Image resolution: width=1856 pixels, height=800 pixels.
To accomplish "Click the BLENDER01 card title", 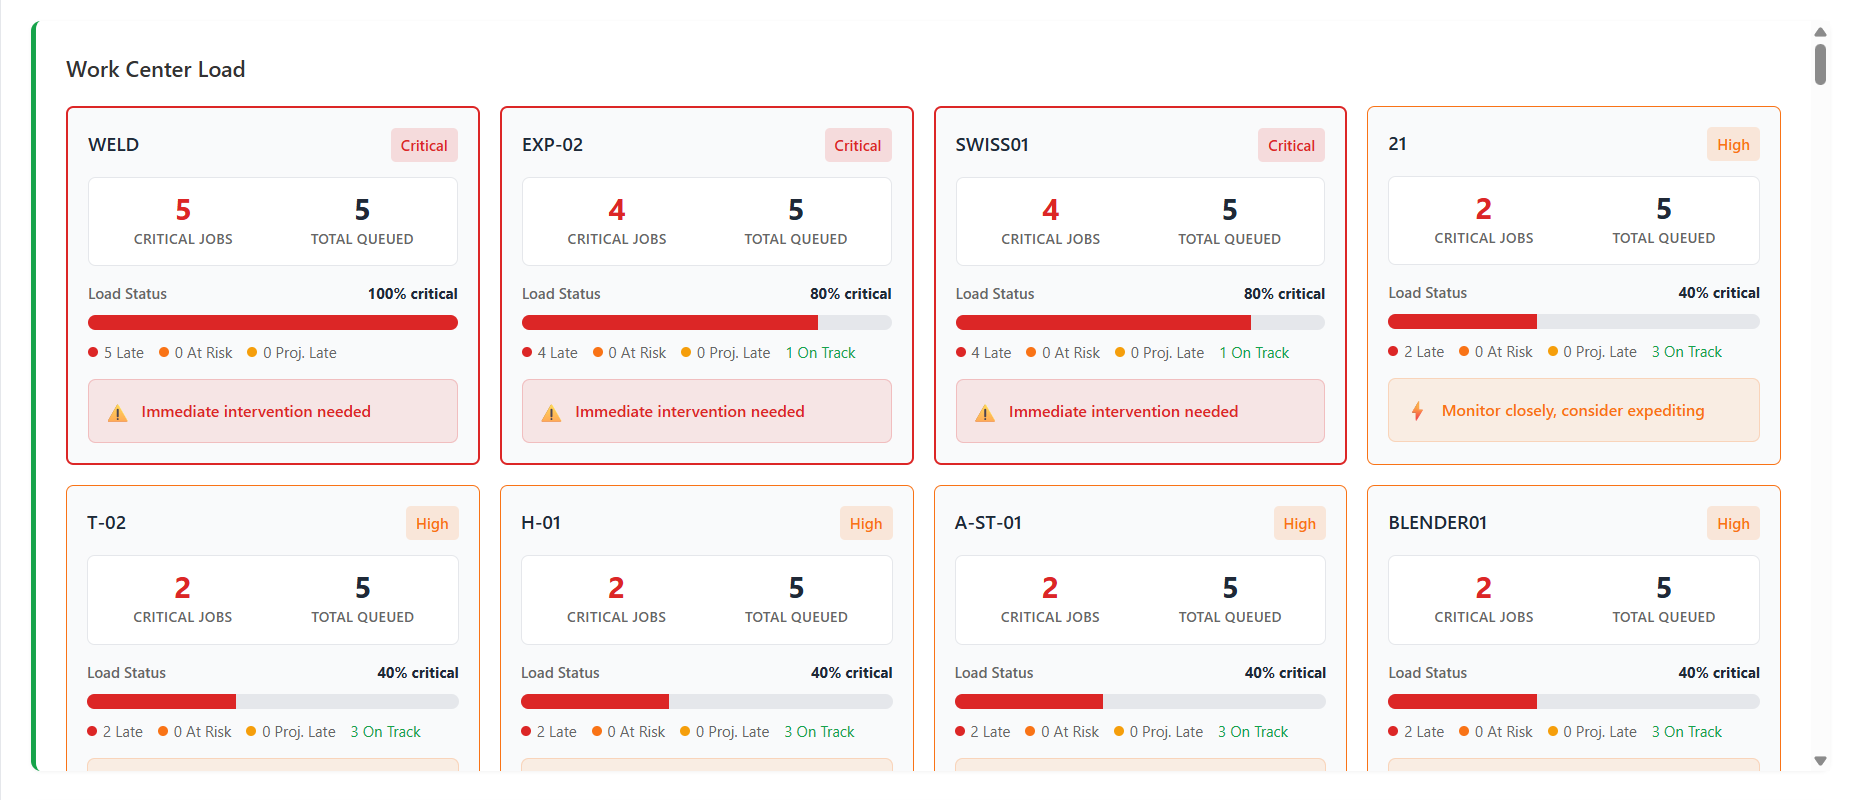I will 1437,522.
